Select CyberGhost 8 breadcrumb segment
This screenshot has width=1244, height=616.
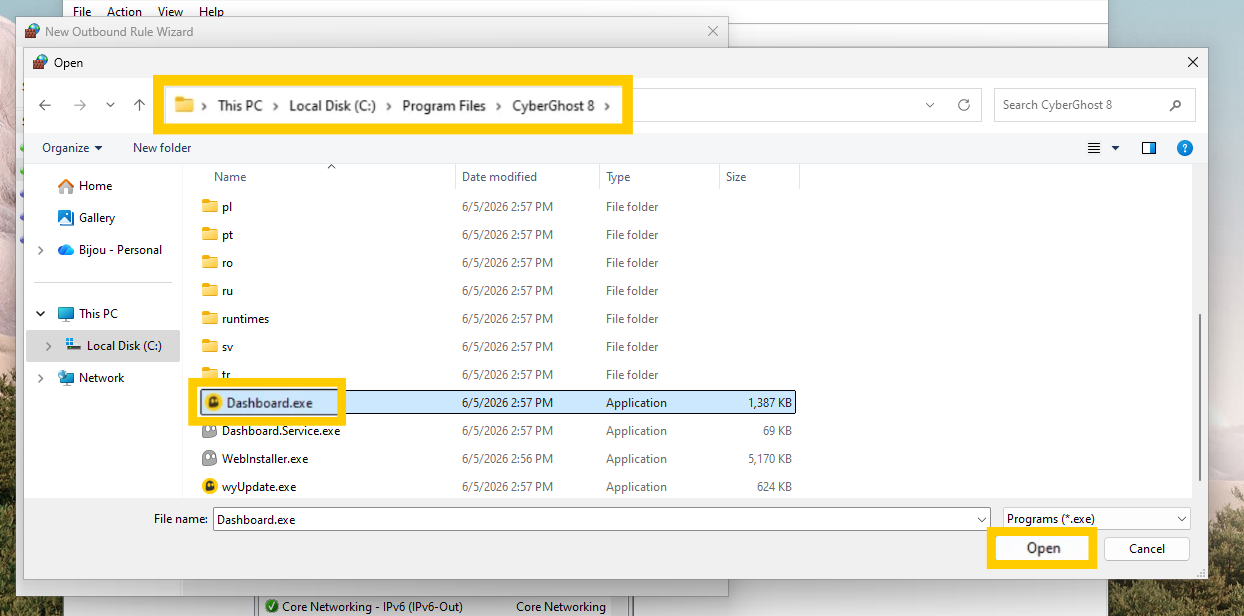[x=553, y=105]
